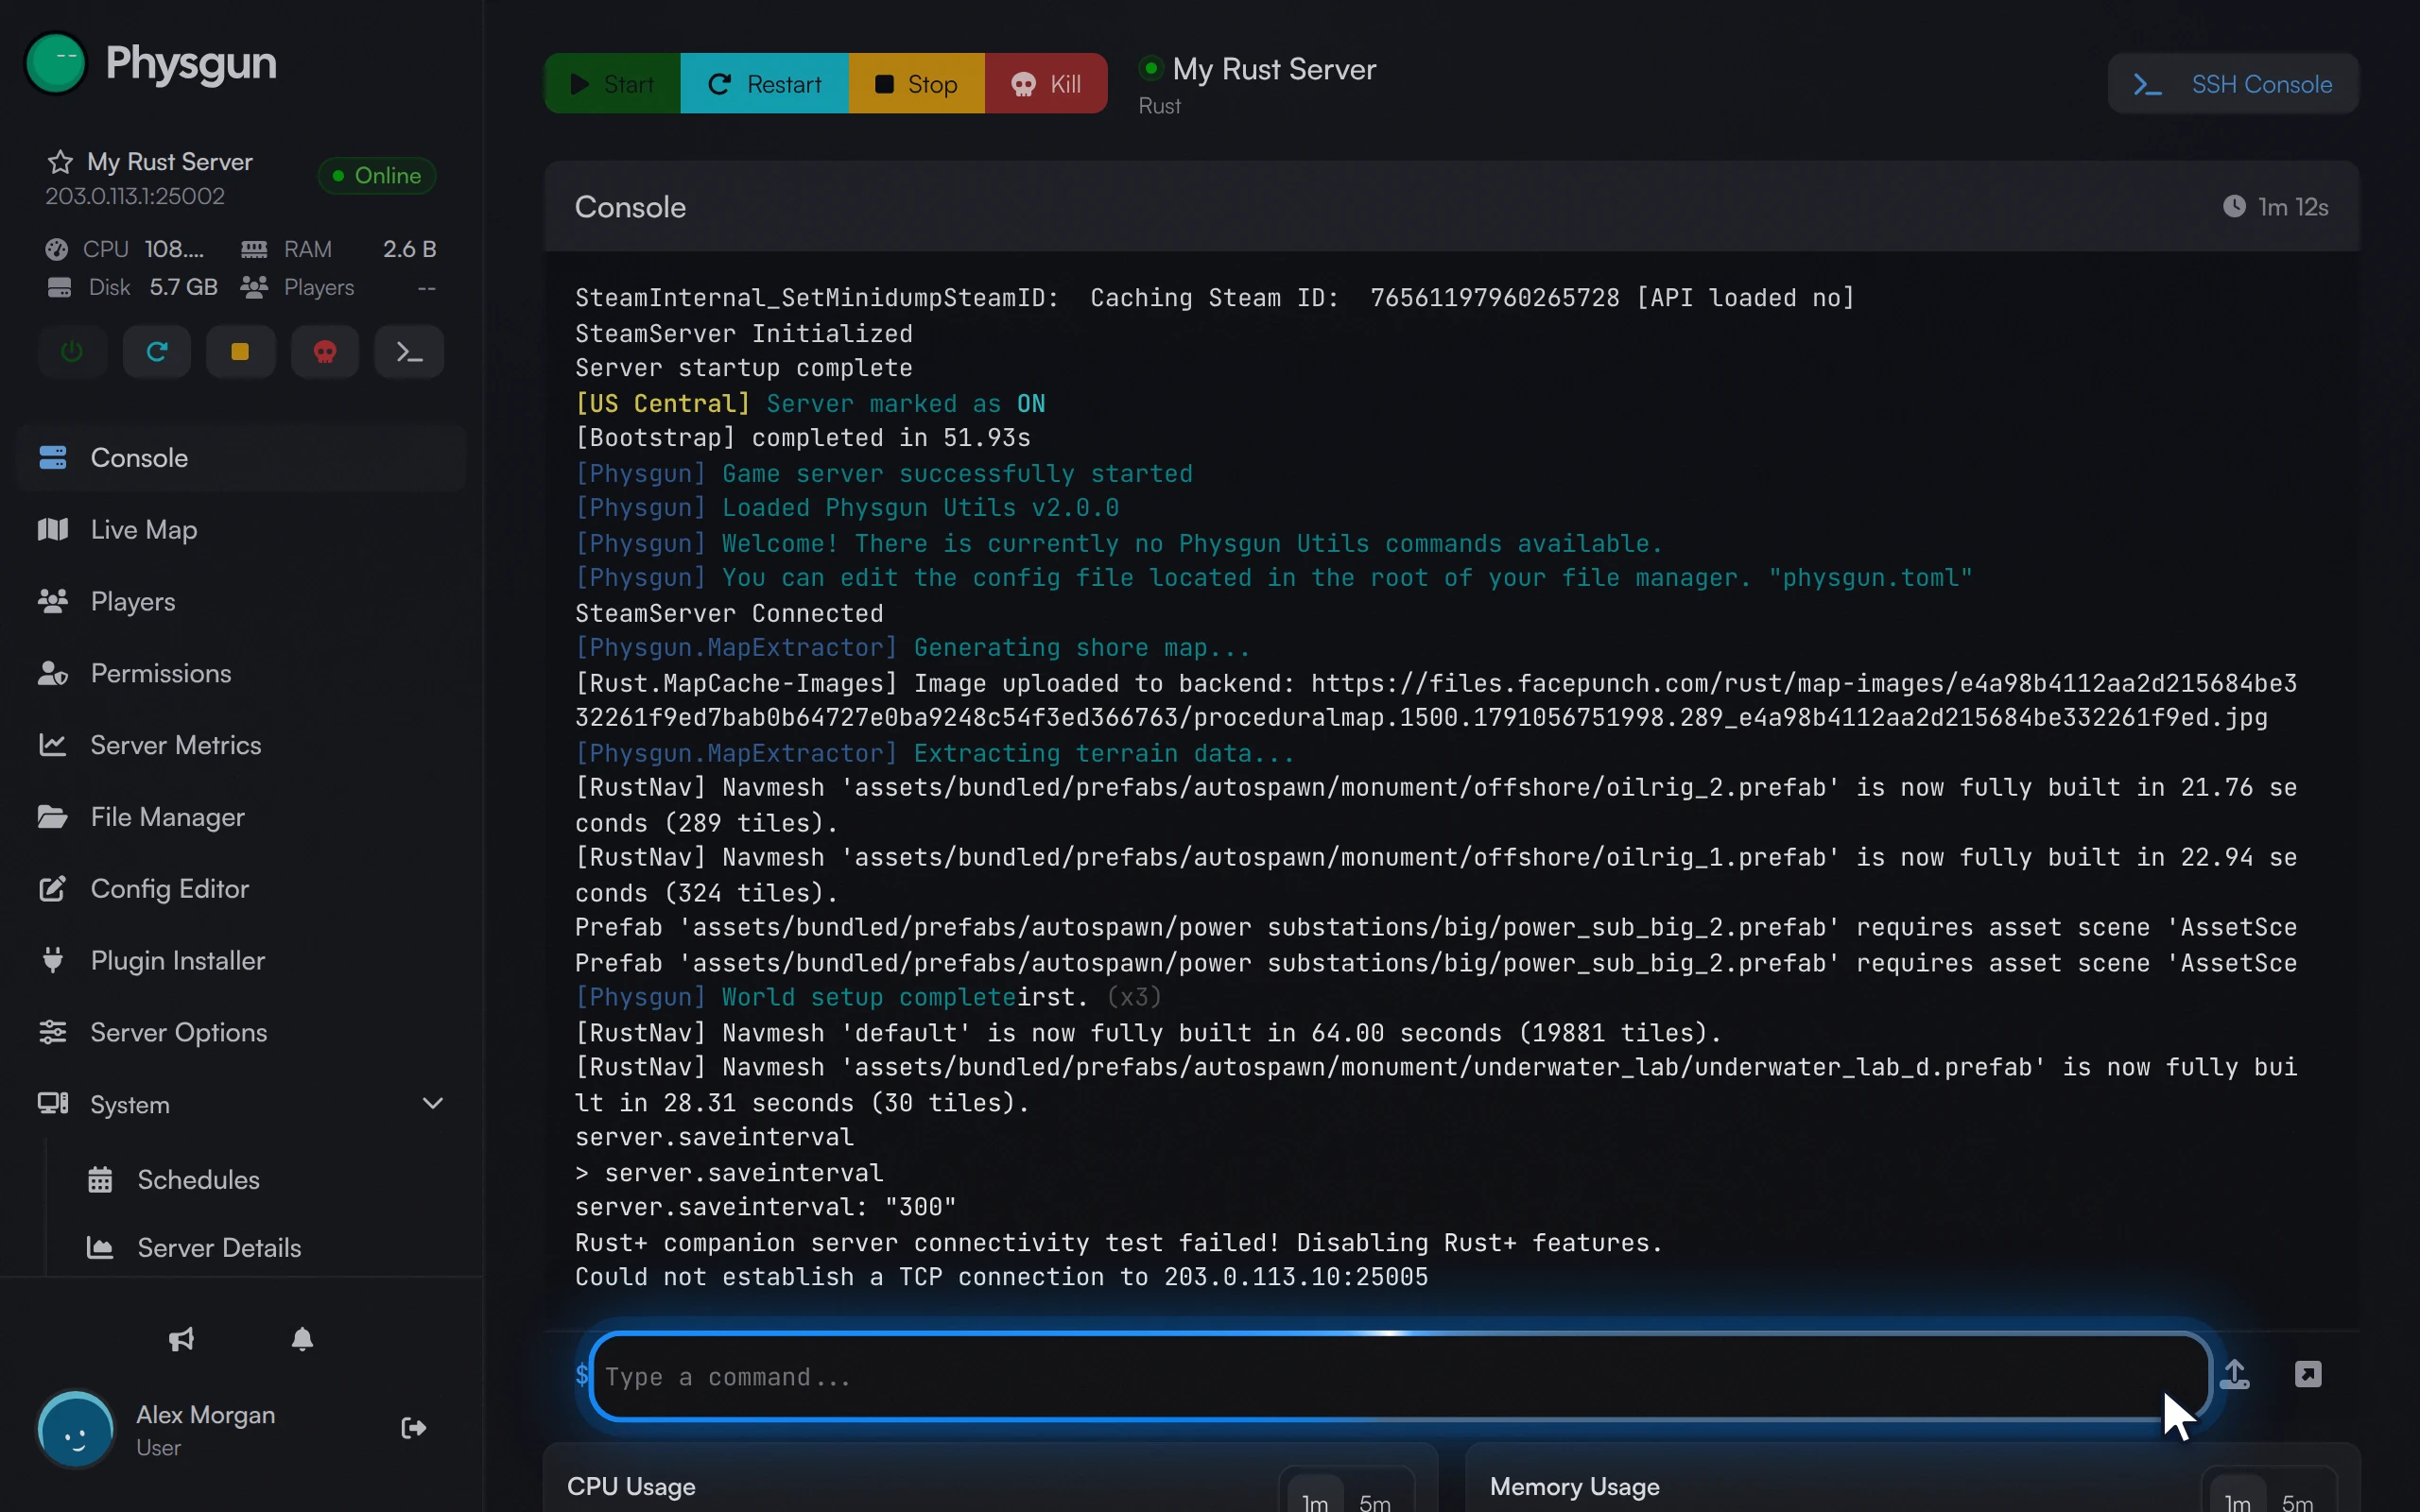Open Server Metrics
The height and width of the screenshot is (1512, 2420).
tap(241, 745)
